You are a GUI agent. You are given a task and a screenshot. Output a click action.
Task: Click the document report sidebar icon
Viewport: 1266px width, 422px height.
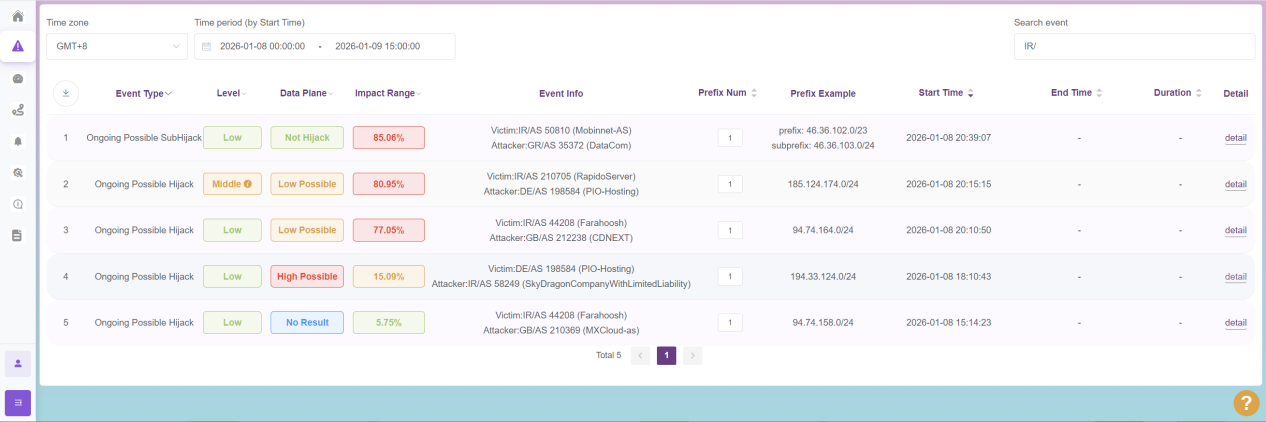(x=17, y=235)
